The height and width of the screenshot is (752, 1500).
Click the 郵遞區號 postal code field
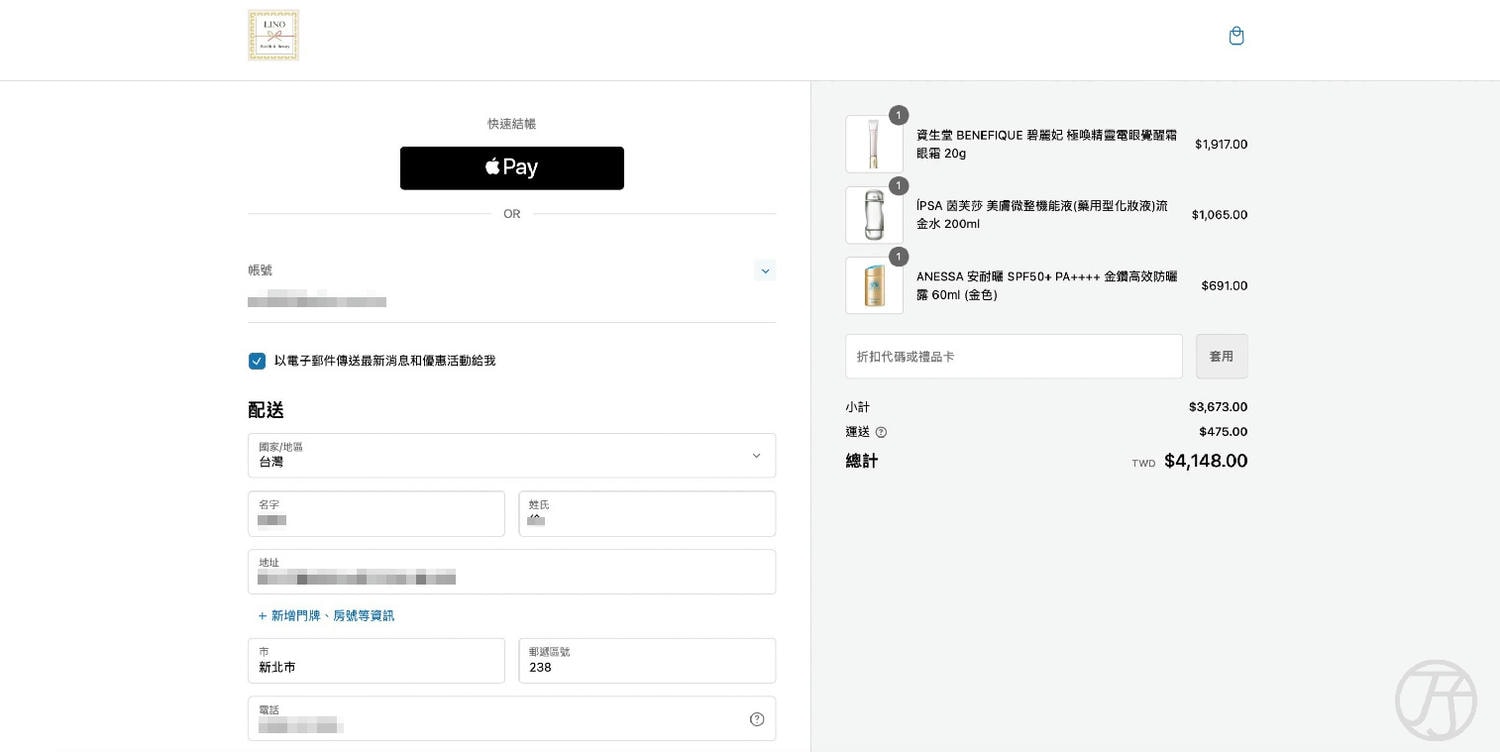click(647, 661)
